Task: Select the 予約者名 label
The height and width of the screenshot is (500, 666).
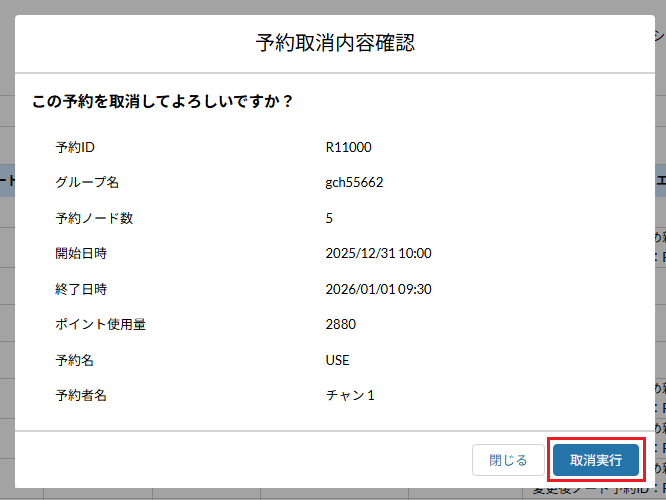Action: click(81, 395)
